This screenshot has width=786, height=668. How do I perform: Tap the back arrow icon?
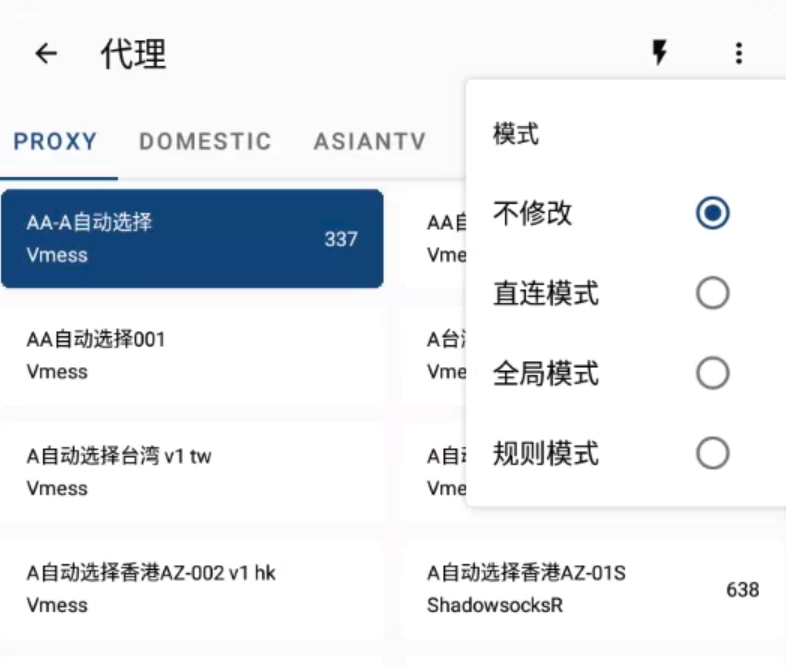coord(46,54)
